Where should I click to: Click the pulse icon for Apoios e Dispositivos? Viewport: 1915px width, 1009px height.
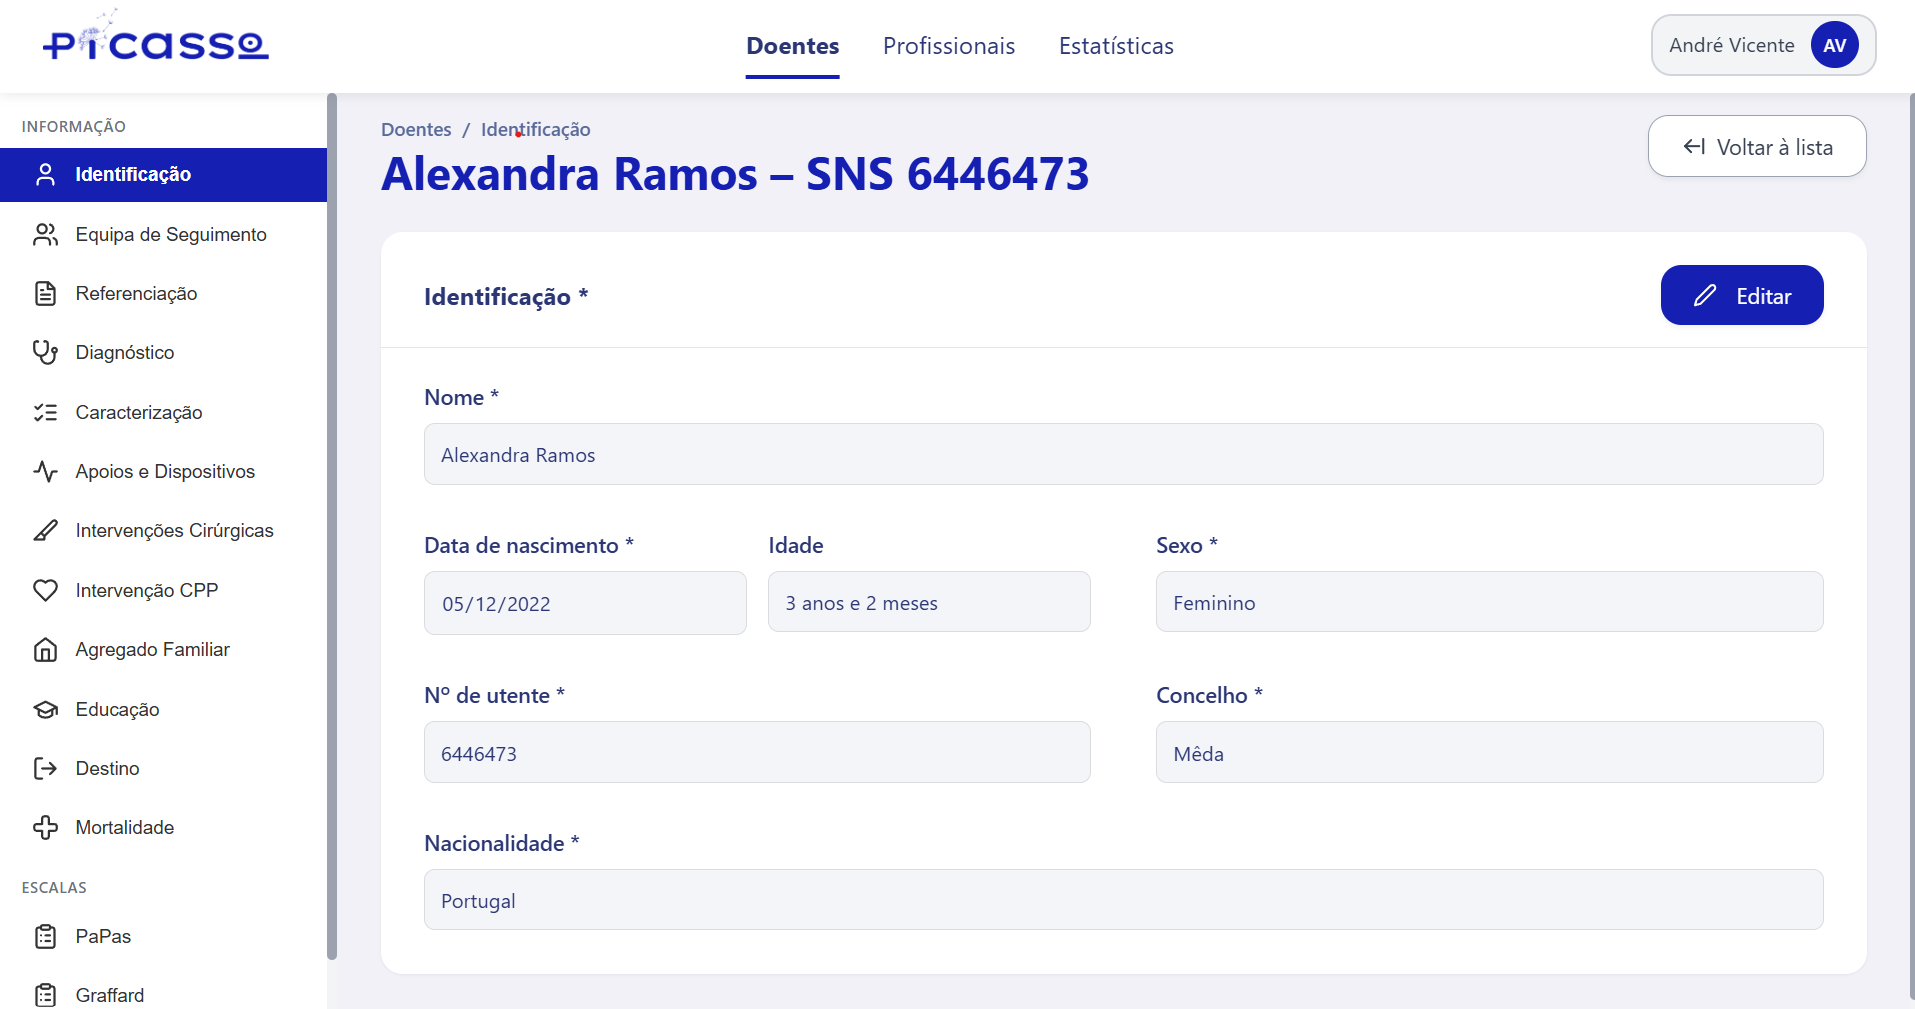(x=45, y=472)
